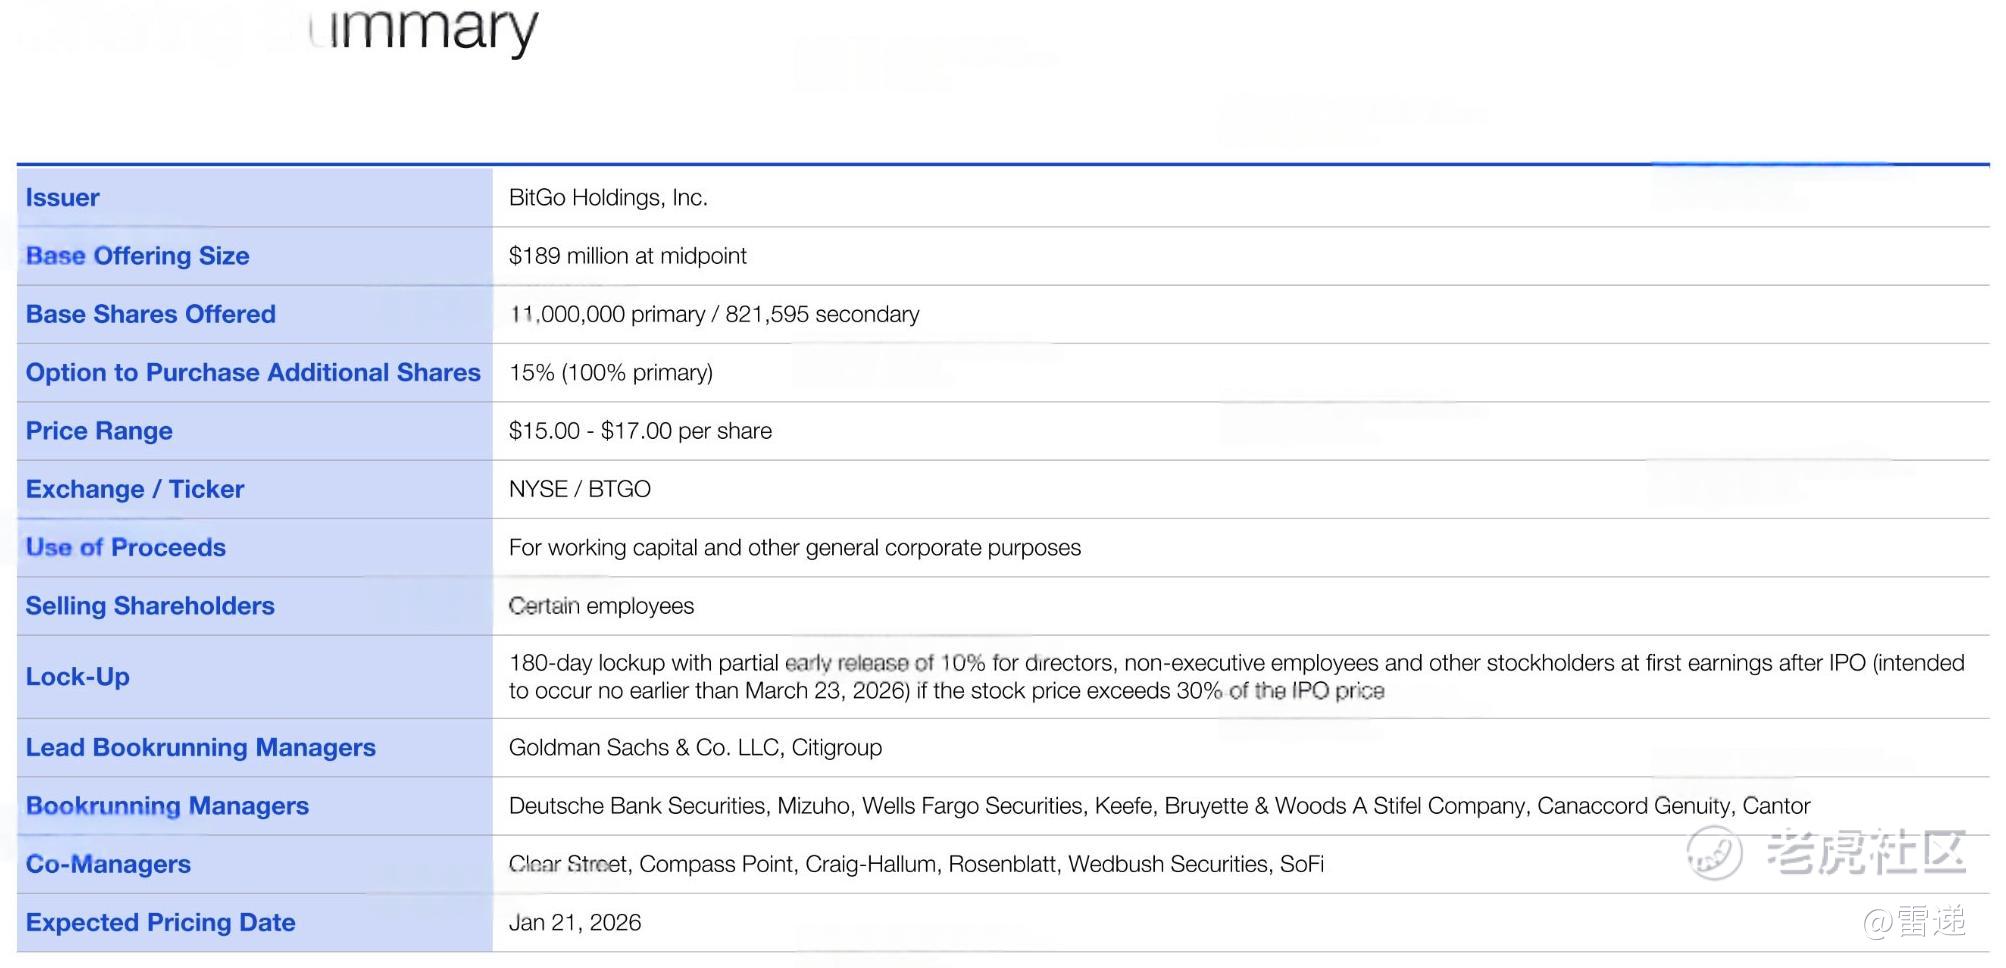This screenshot has height=968, width=2006.
Task: Click the Jan 21, 2026 pricing date
Action: [574, 923]
